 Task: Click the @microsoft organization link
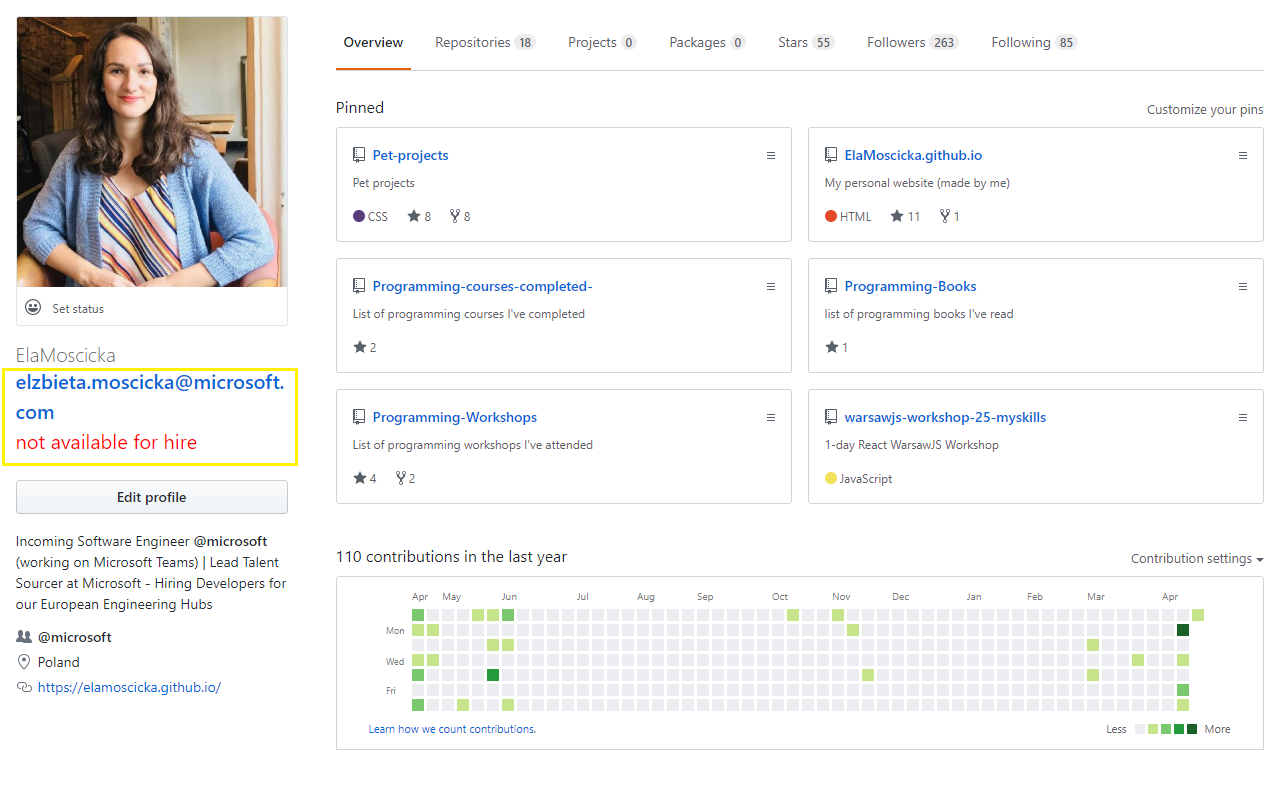[74, 637]
